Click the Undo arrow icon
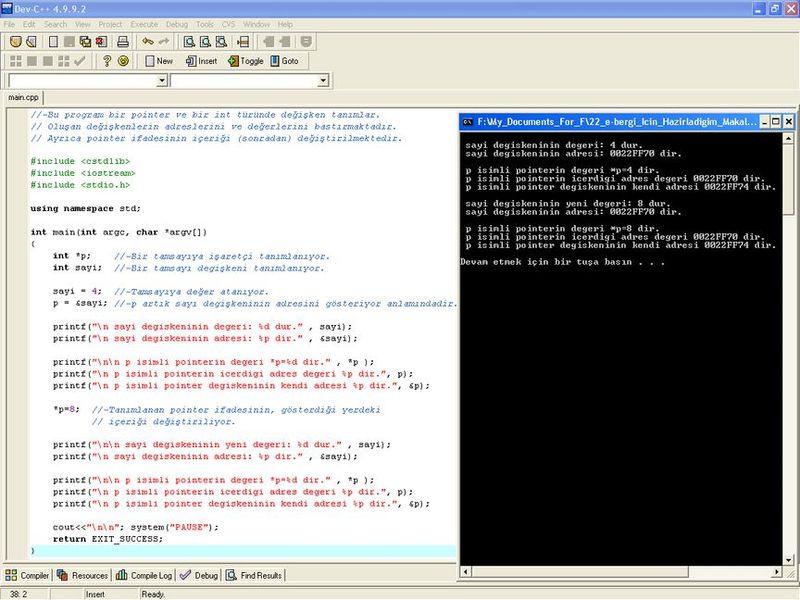Screen dimensions: 800x600 [x=147, y=42]
